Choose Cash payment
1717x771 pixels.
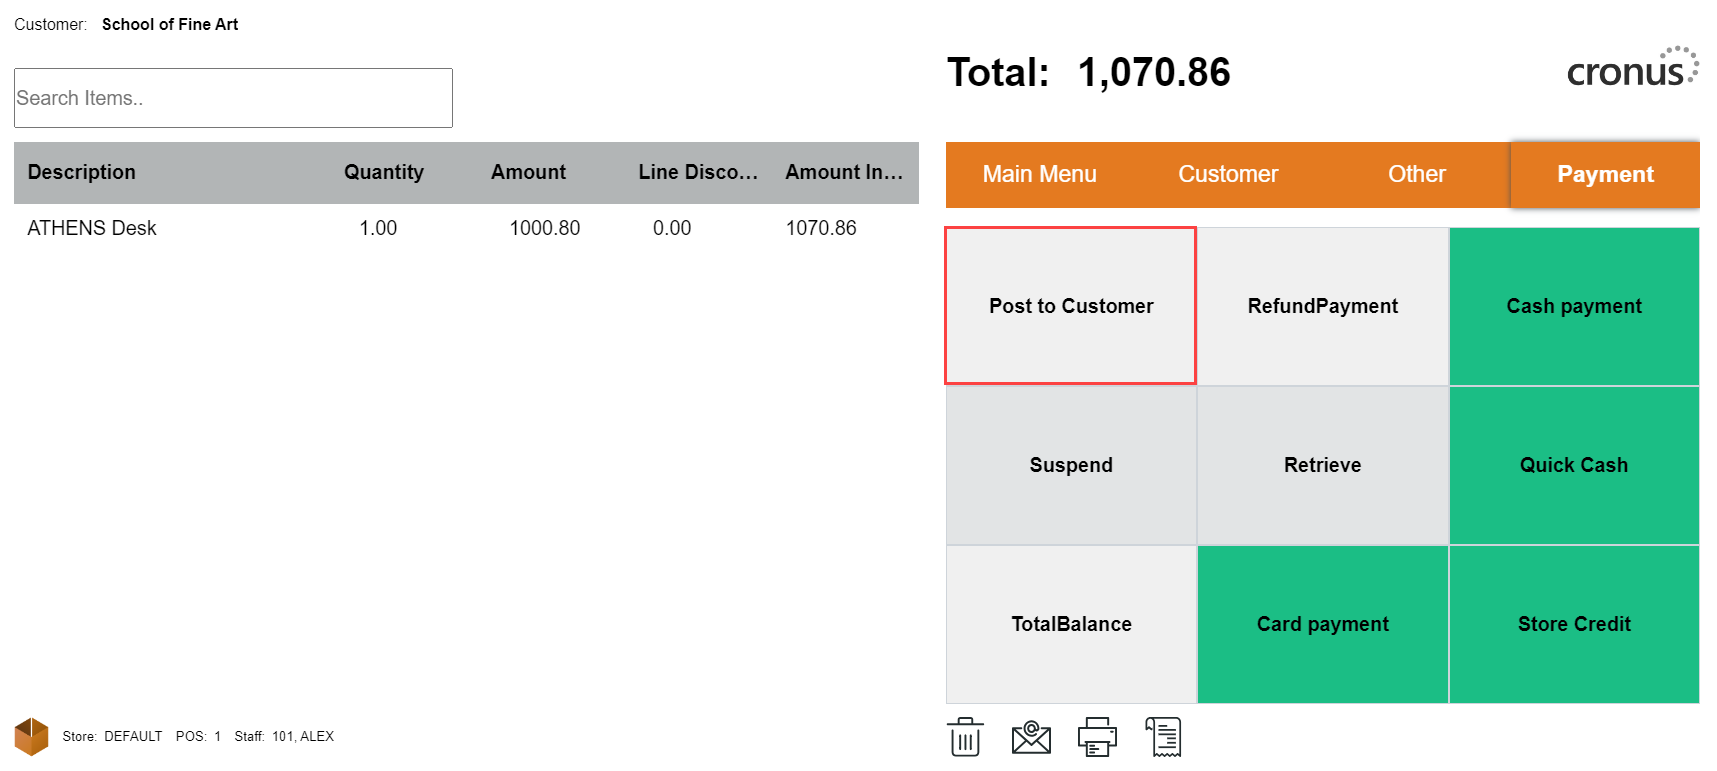click(x=1573, y=306)
